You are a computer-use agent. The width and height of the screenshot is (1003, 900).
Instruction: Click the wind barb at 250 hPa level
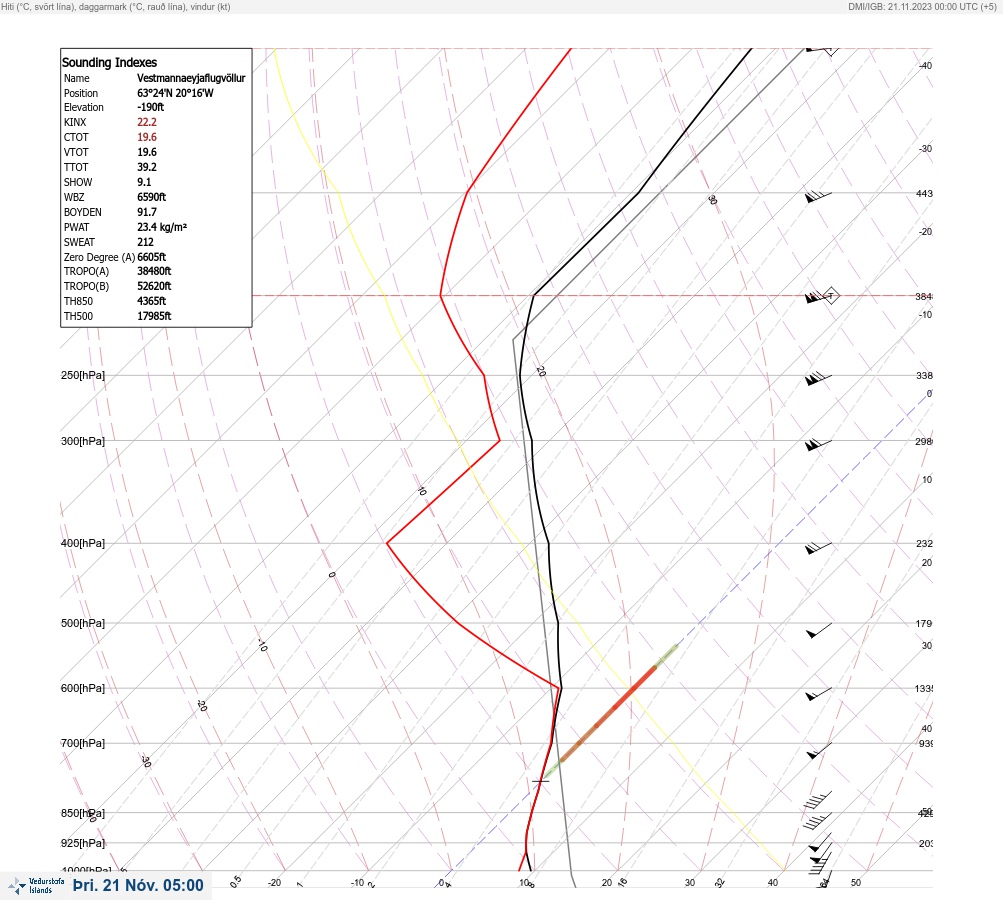point(818,379)
